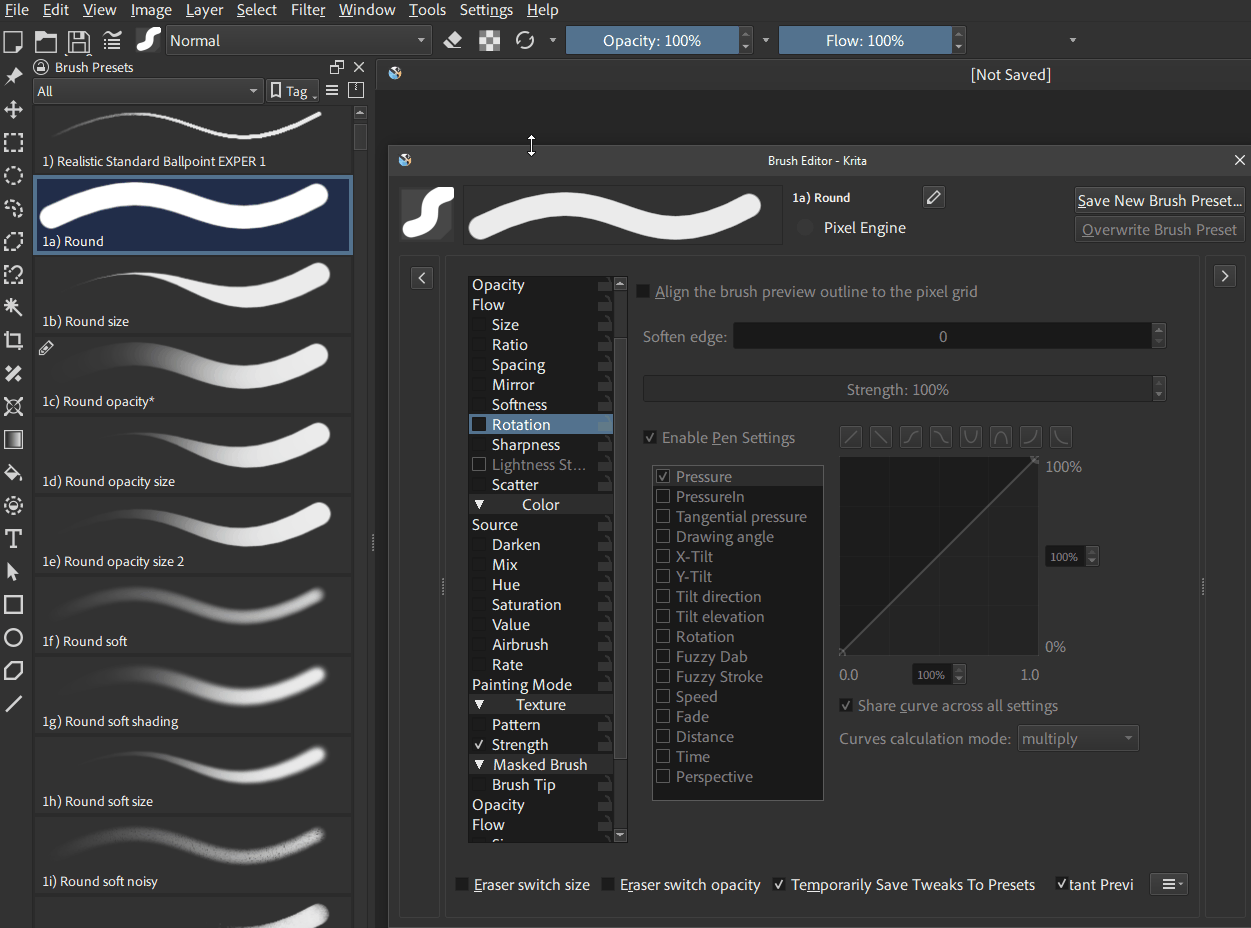The width and height of the screenshot is (1251, 928).
Task: Select the Text tool in toolbox
Action: (14, 539)
